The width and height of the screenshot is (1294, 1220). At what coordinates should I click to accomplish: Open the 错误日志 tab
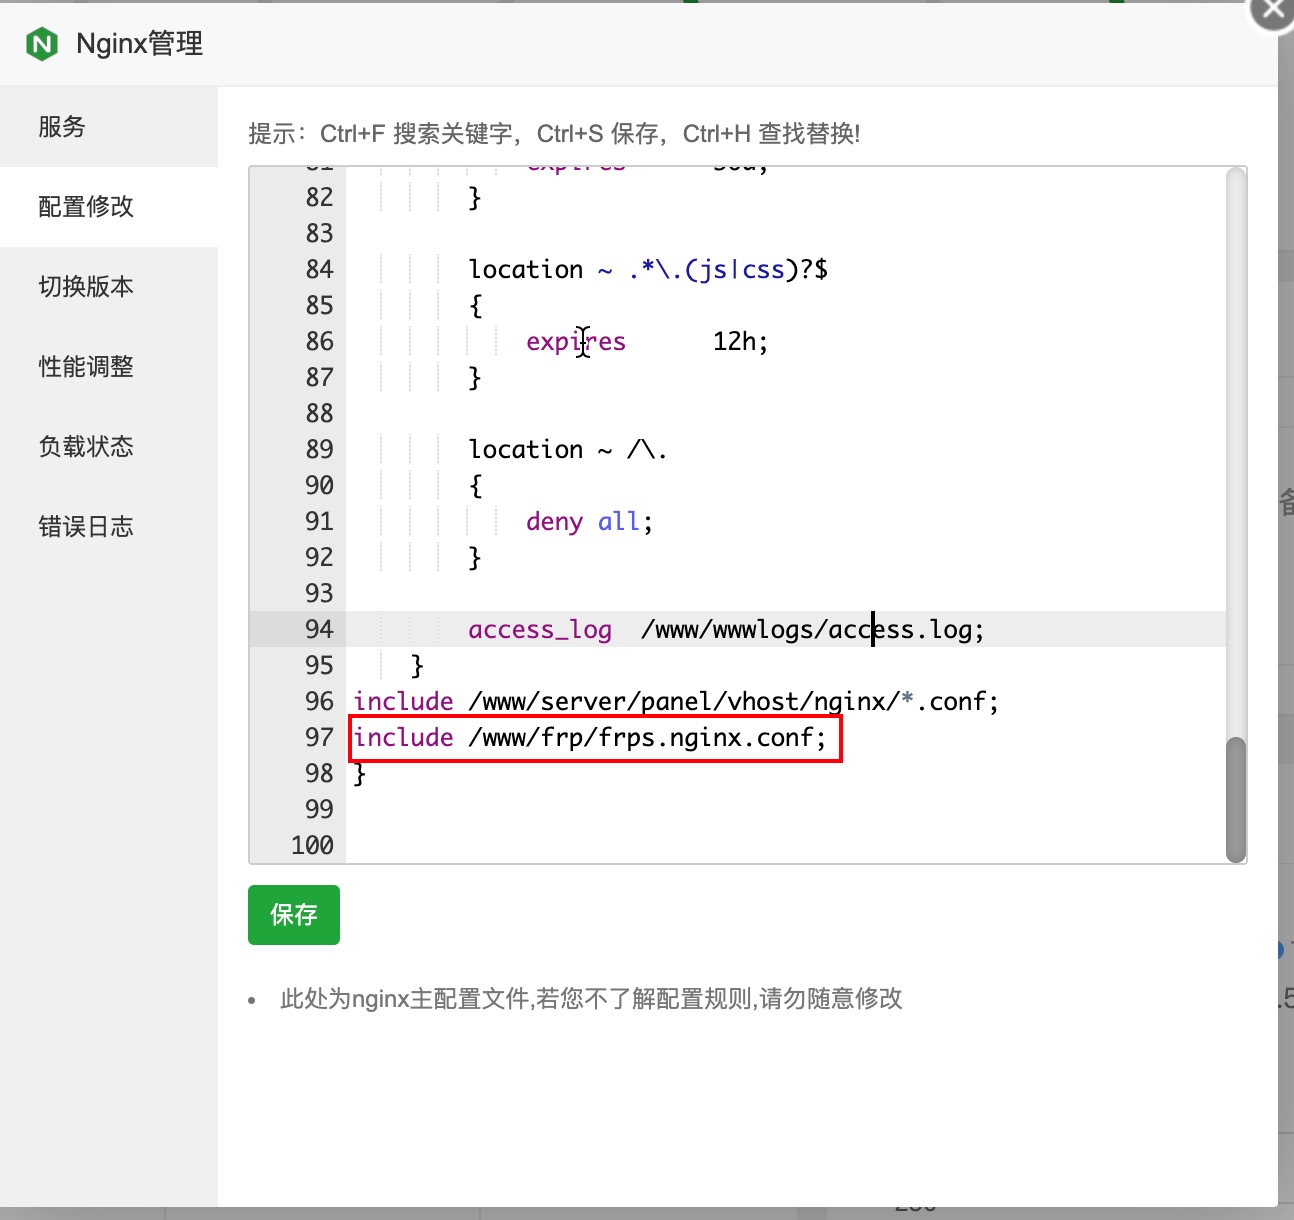click(x=109, y=527)
